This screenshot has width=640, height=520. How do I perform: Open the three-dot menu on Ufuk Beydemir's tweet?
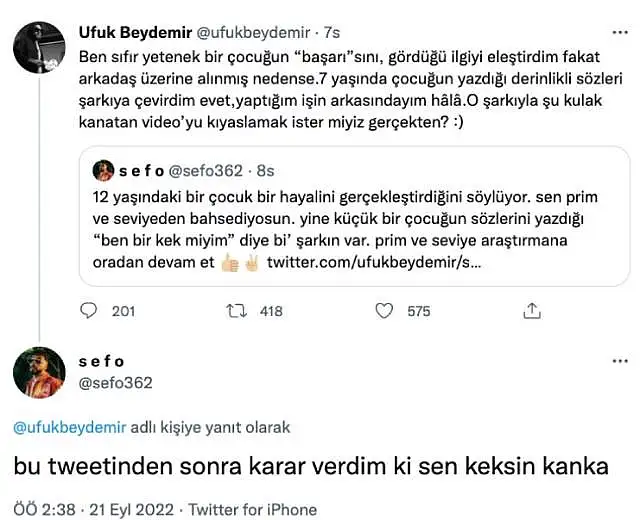point(620,33)
